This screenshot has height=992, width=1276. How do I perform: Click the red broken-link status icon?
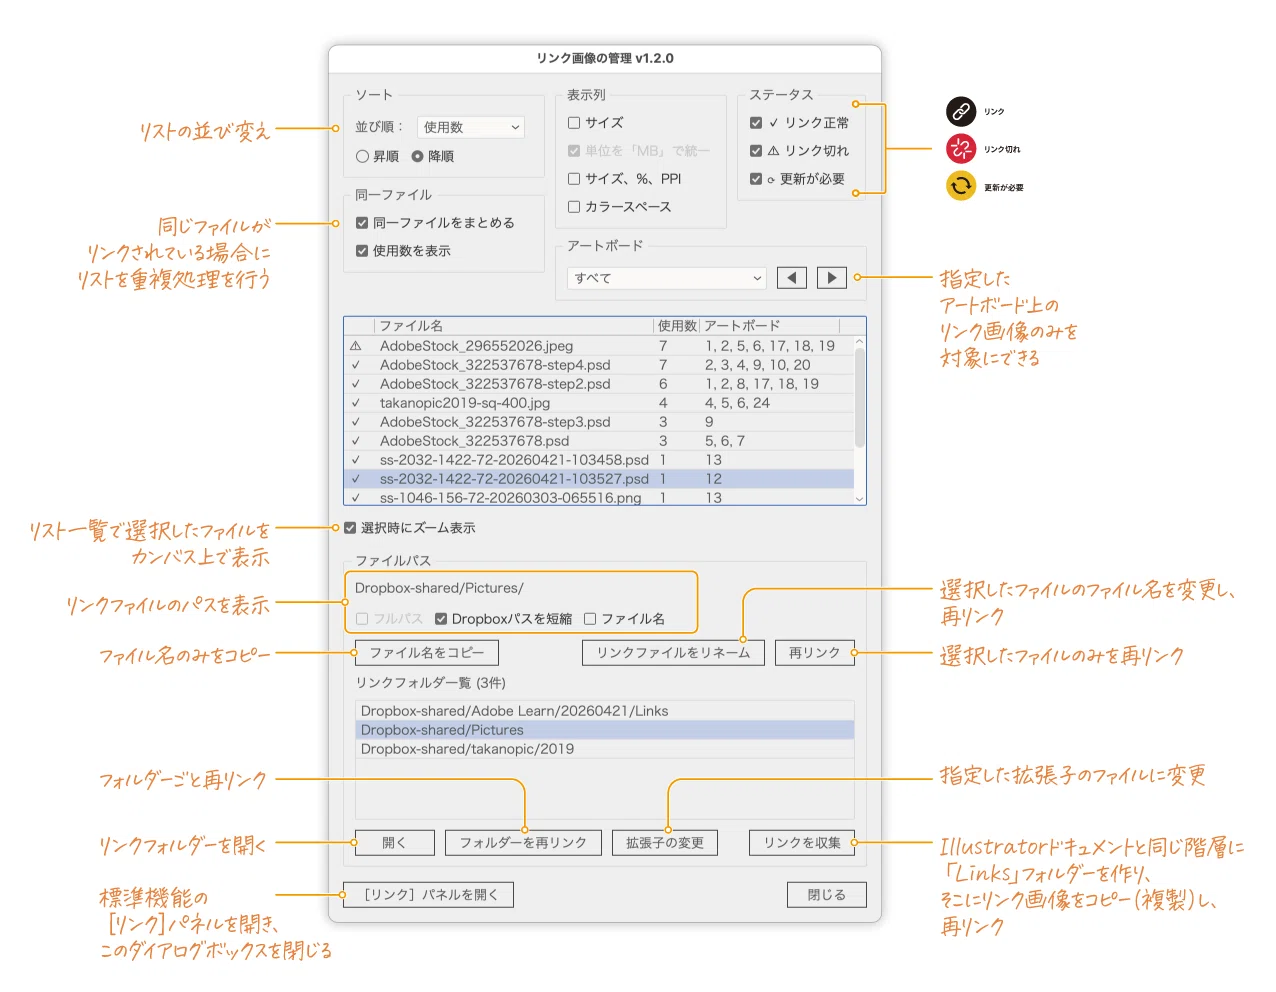(961, 149)
